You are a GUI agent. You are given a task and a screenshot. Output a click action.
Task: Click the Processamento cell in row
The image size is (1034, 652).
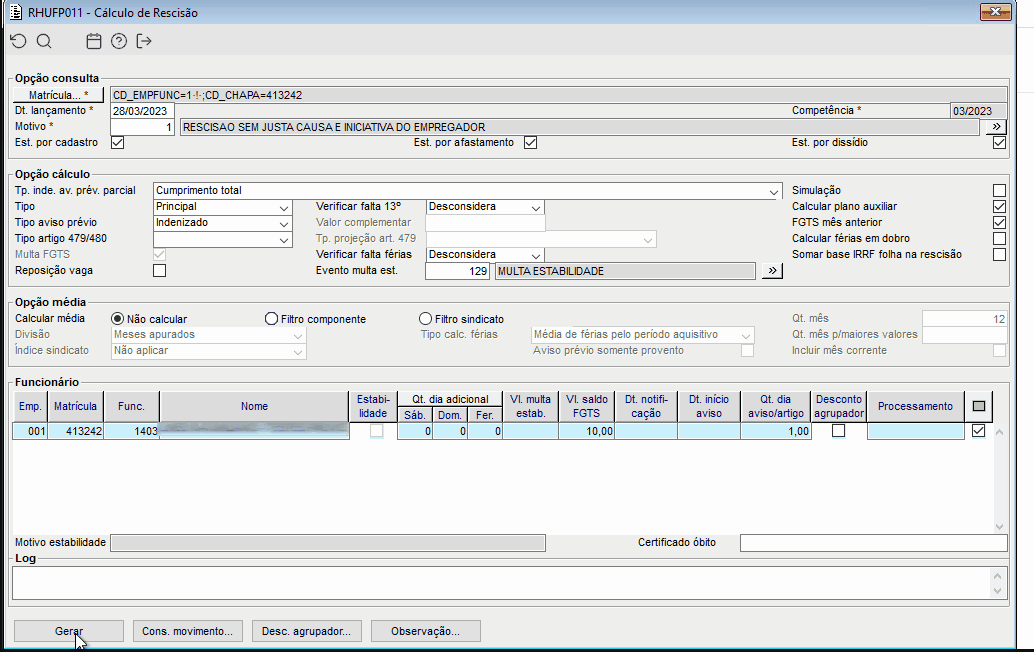[x=915, y=431]
